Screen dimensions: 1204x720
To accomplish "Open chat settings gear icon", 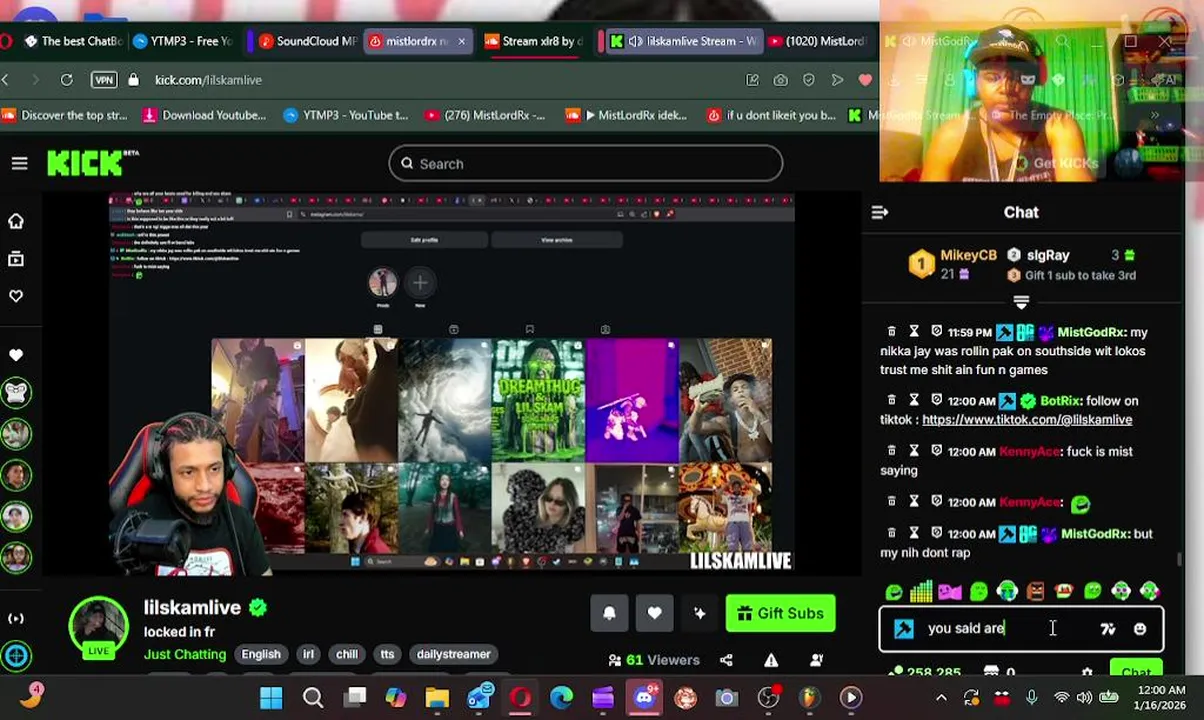I will [1087, 673].
